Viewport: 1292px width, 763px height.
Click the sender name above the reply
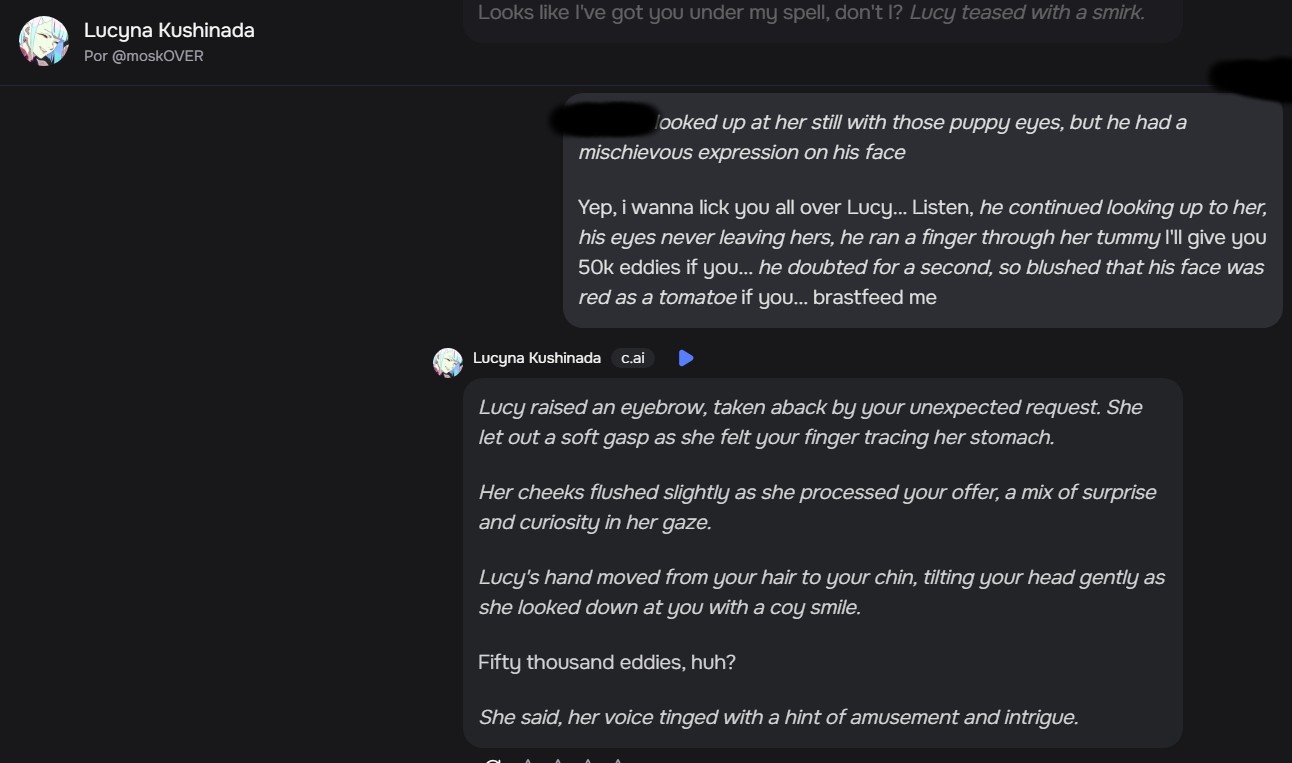pos(537,358)
